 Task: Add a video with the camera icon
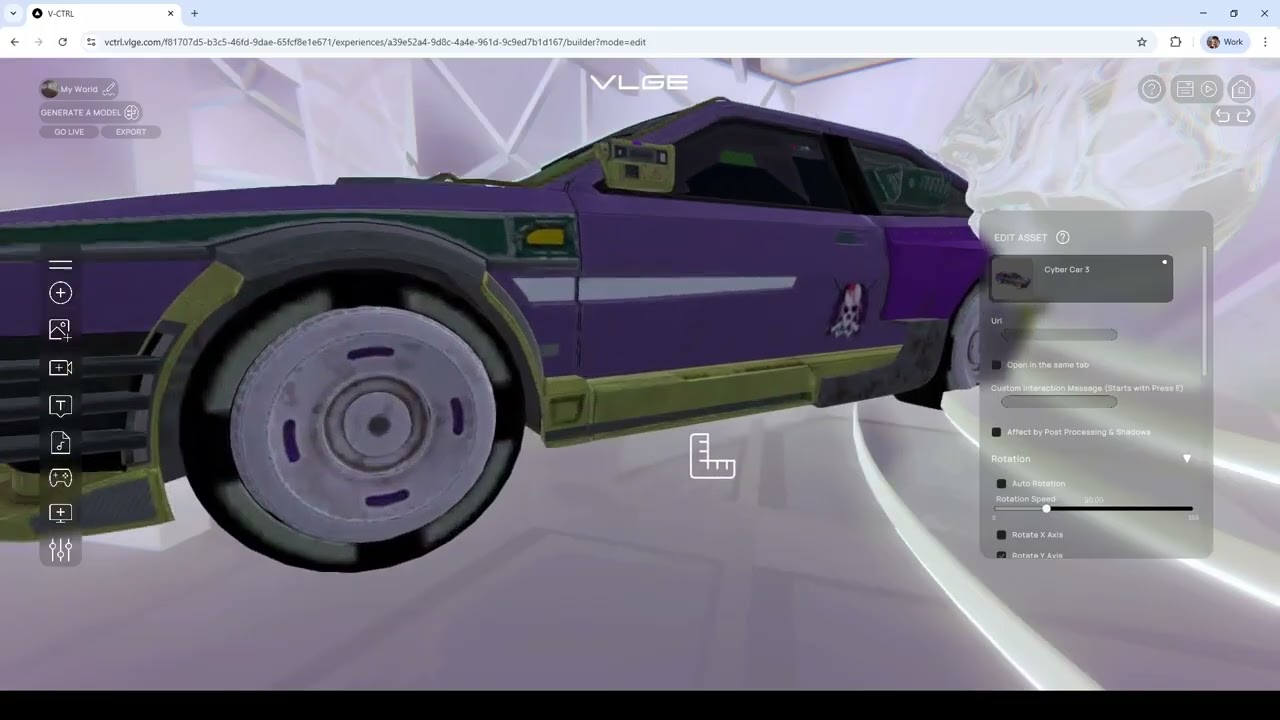point(60,368)
